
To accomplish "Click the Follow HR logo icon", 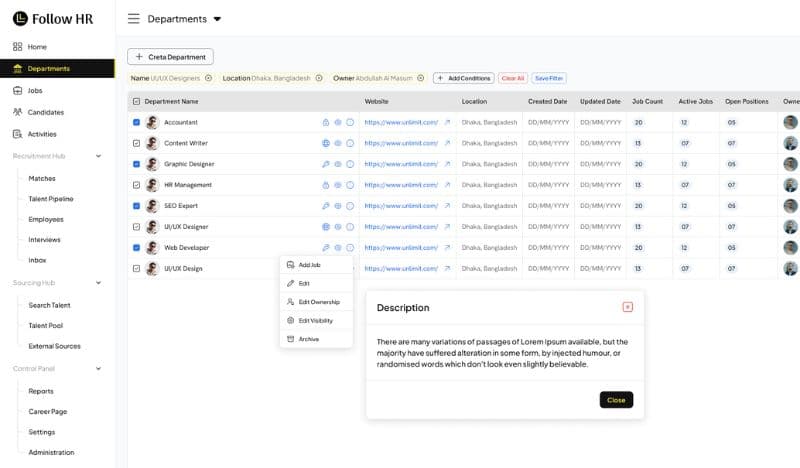I will tap(20, 18).
